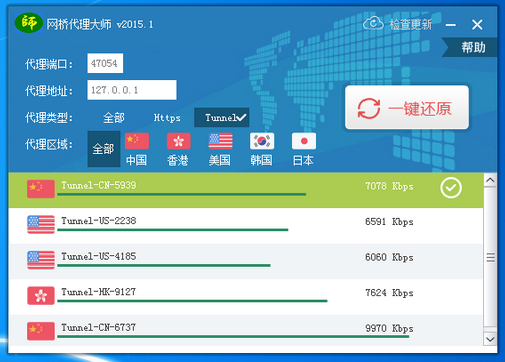
Task: Click 检查更新 check for updates
Action: click(411, 24)
